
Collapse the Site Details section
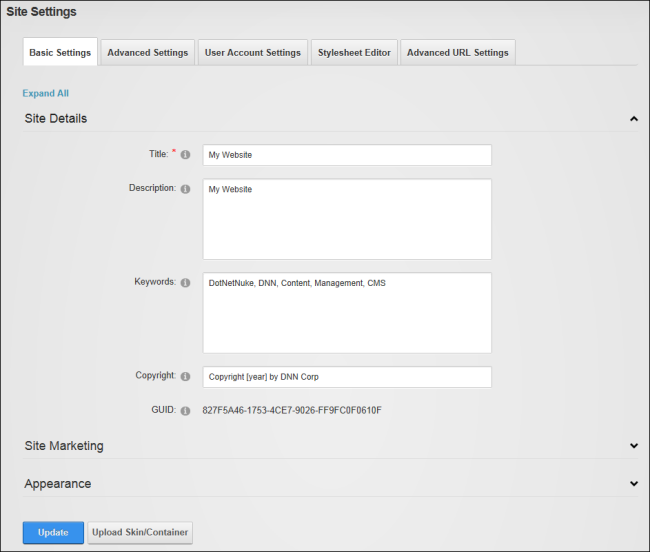point(633,119)
